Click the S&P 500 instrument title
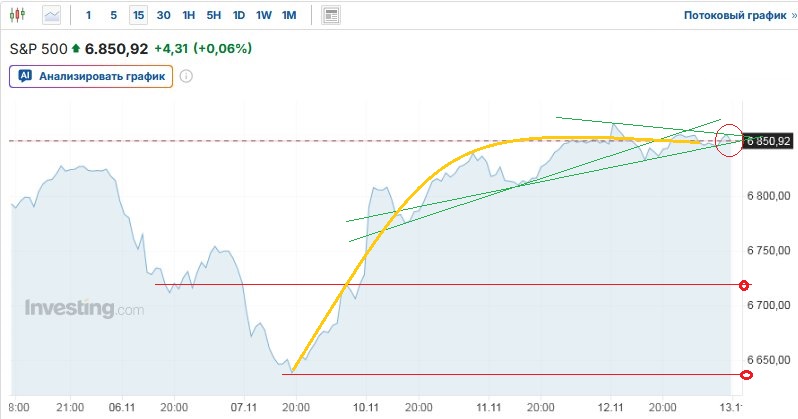This screenshot has height=419, width=798. (x=37, y=48)
